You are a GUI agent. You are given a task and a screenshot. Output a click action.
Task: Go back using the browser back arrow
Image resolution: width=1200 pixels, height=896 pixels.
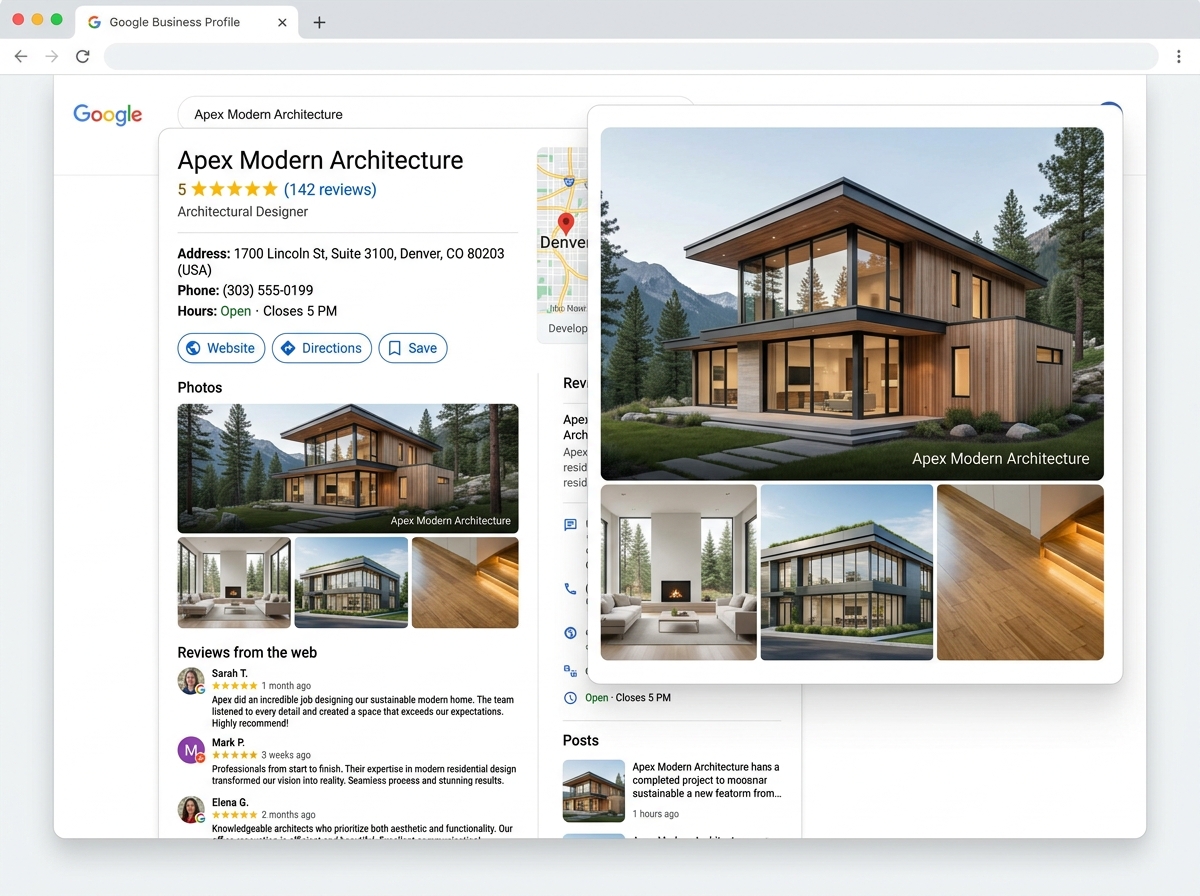coord(20,56)
